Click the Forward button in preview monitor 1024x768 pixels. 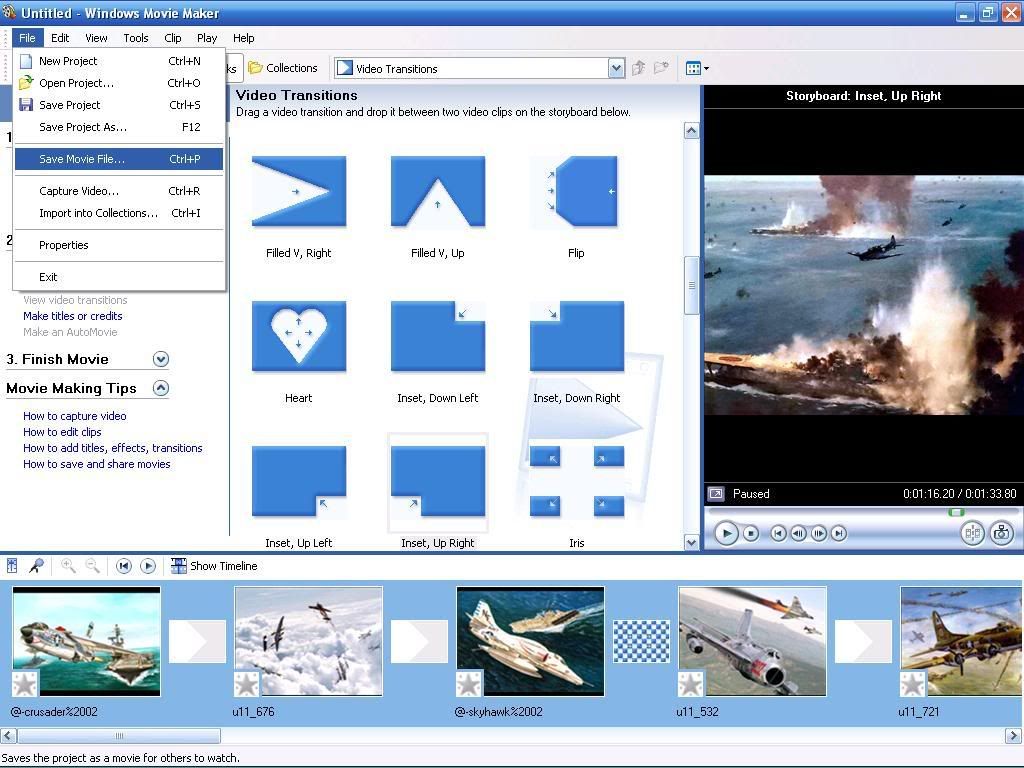point(839,534)
